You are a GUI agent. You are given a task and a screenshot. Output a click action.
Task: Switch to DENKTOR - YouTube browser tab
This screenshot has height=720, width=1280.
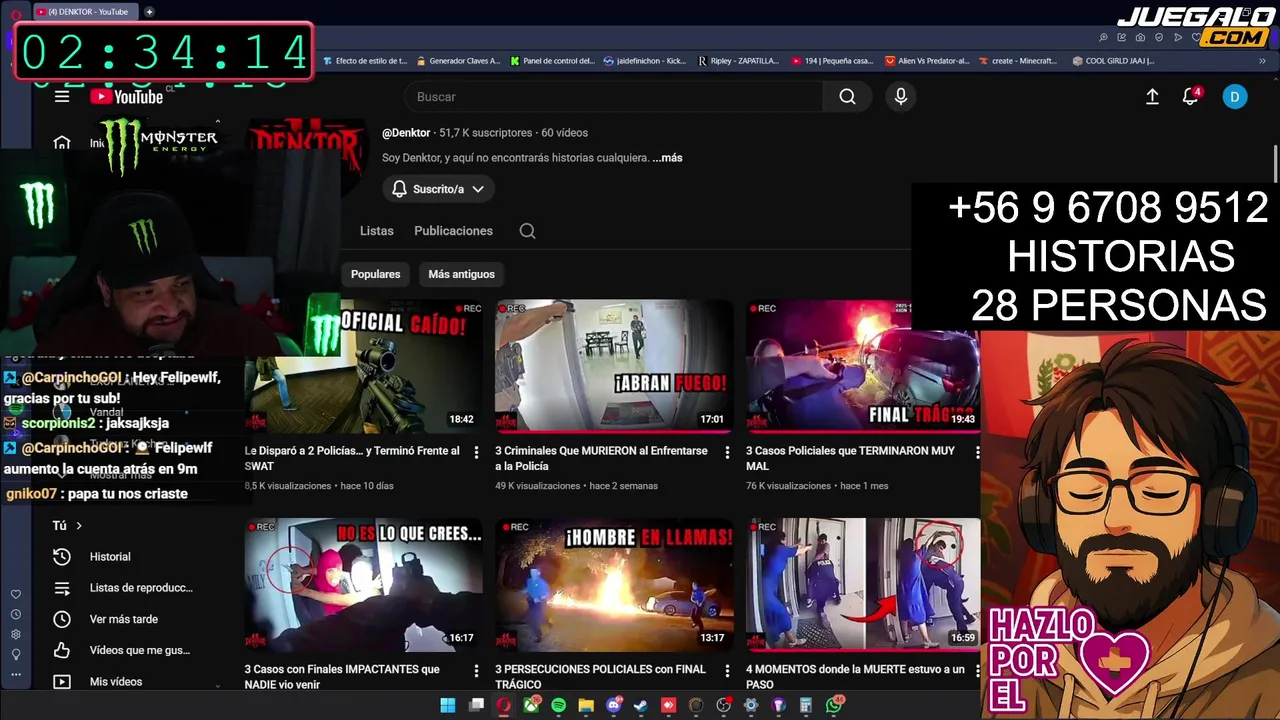point(86,12)
